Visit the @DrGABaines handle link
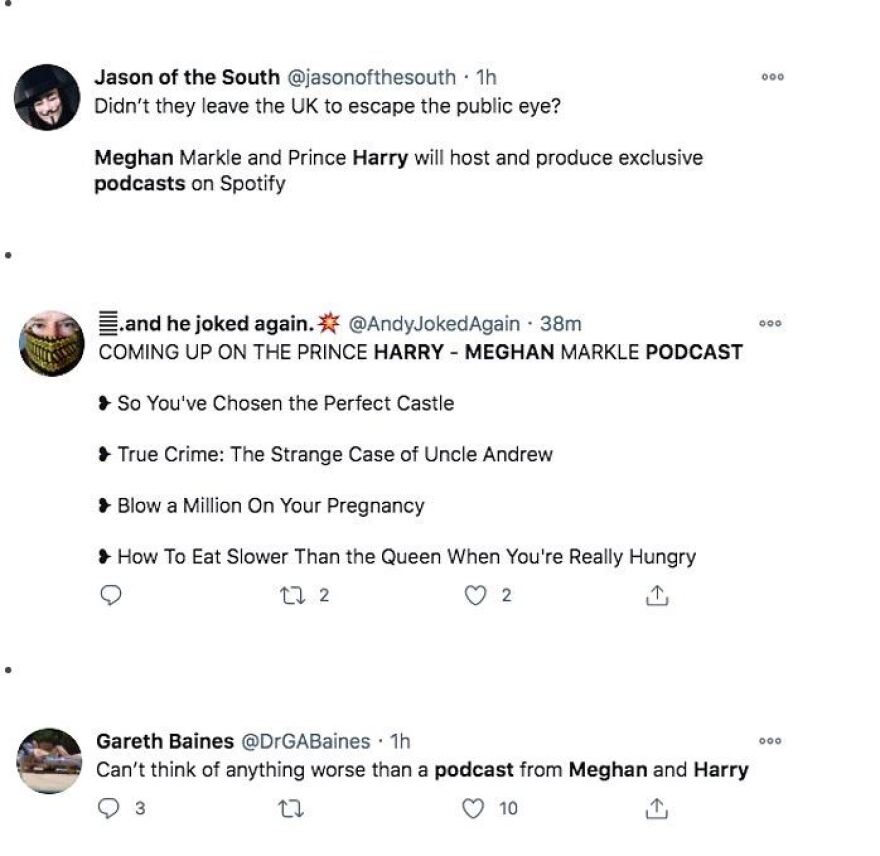Image resolution: width=880 pixels, height=856 pixels. pos(316,741)
